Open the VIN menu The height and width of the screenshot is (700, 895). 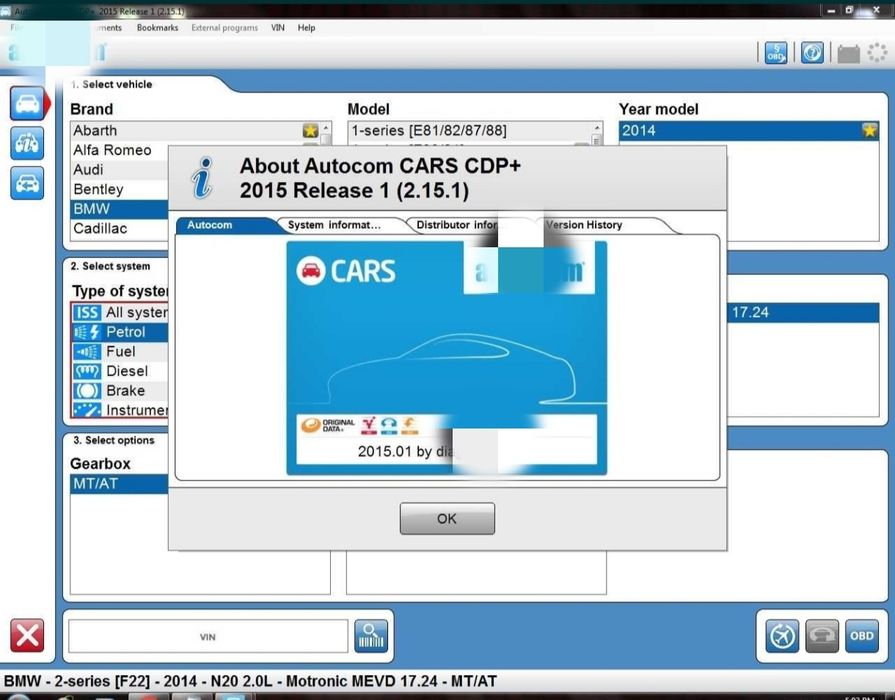pyautogui.click(x=278, y=27)
